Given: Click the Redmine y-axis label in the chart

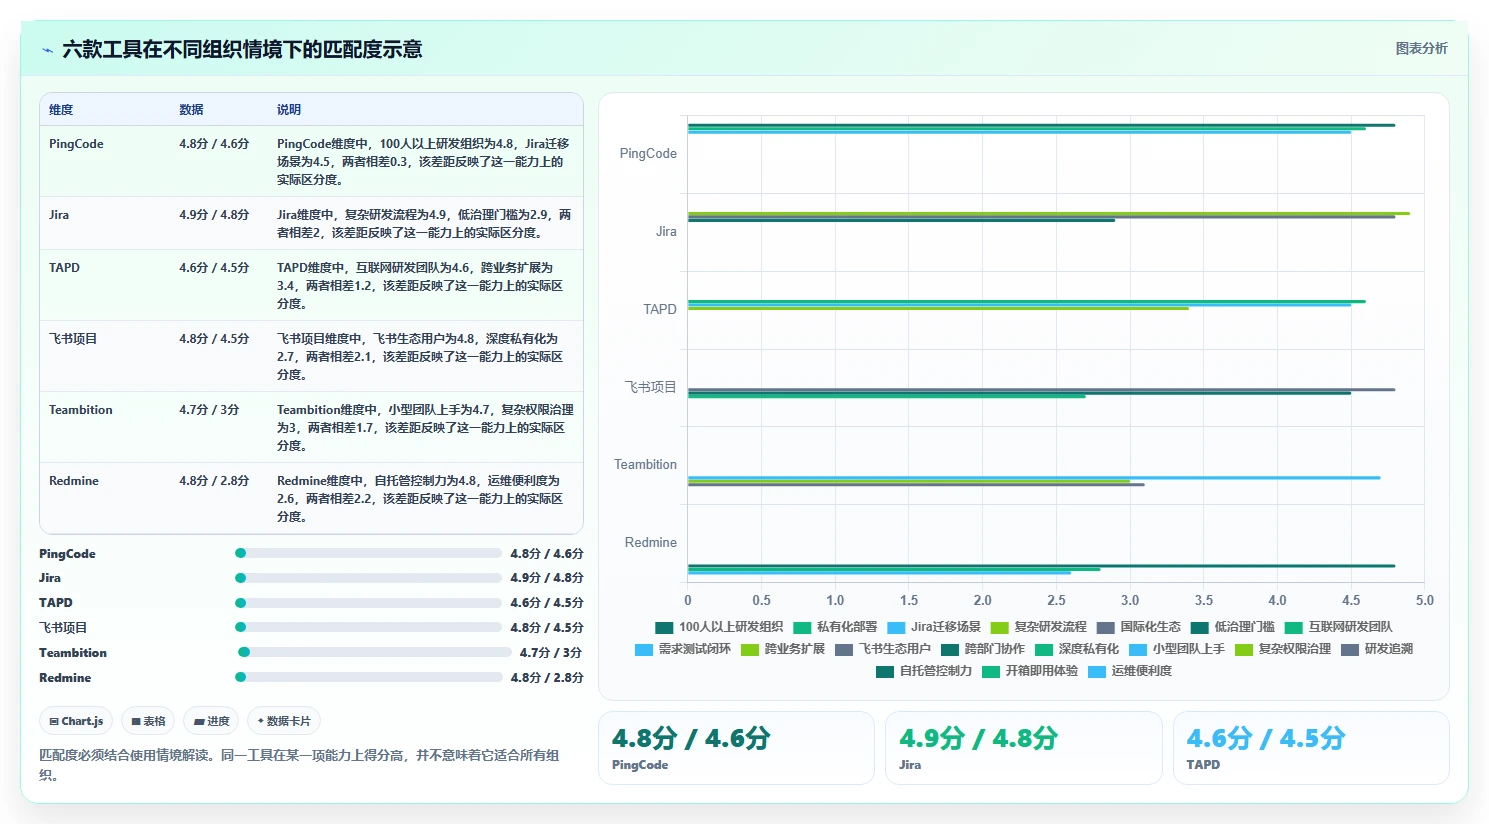Looking at the screenshot, I should point(651,543).
